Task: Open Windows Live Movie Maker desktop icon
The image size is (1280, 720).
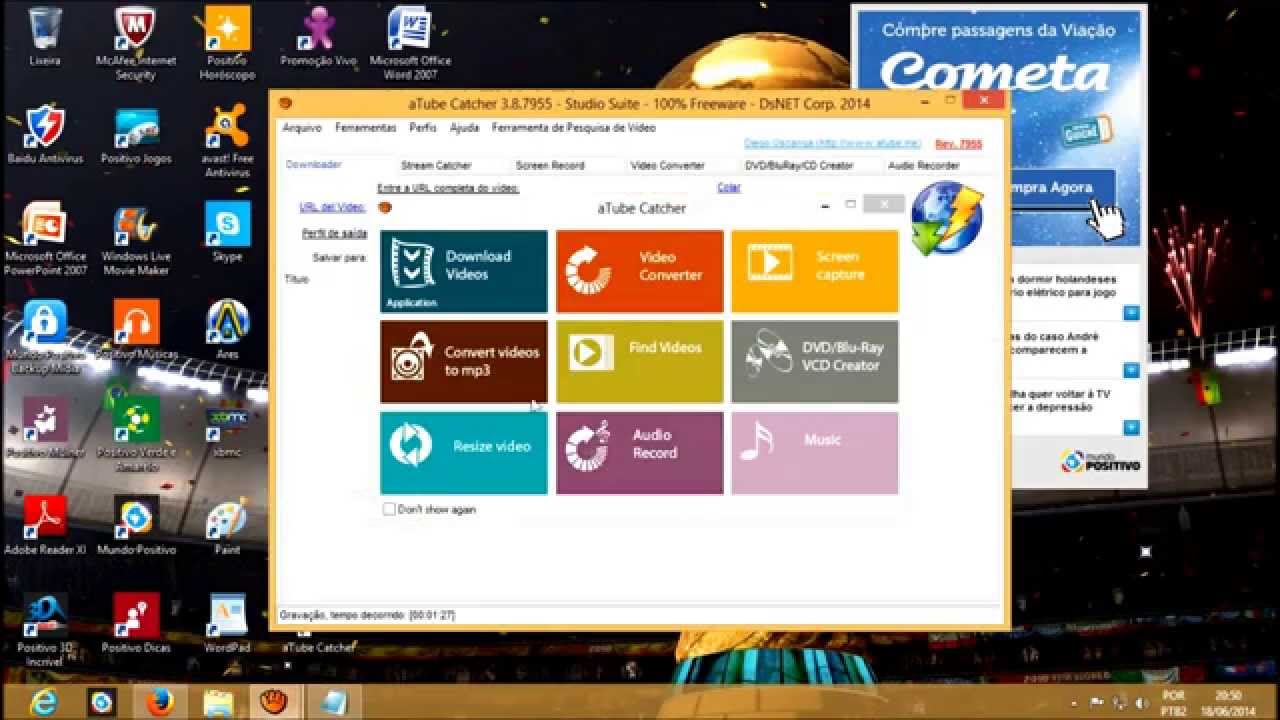Action: point(135,238)
